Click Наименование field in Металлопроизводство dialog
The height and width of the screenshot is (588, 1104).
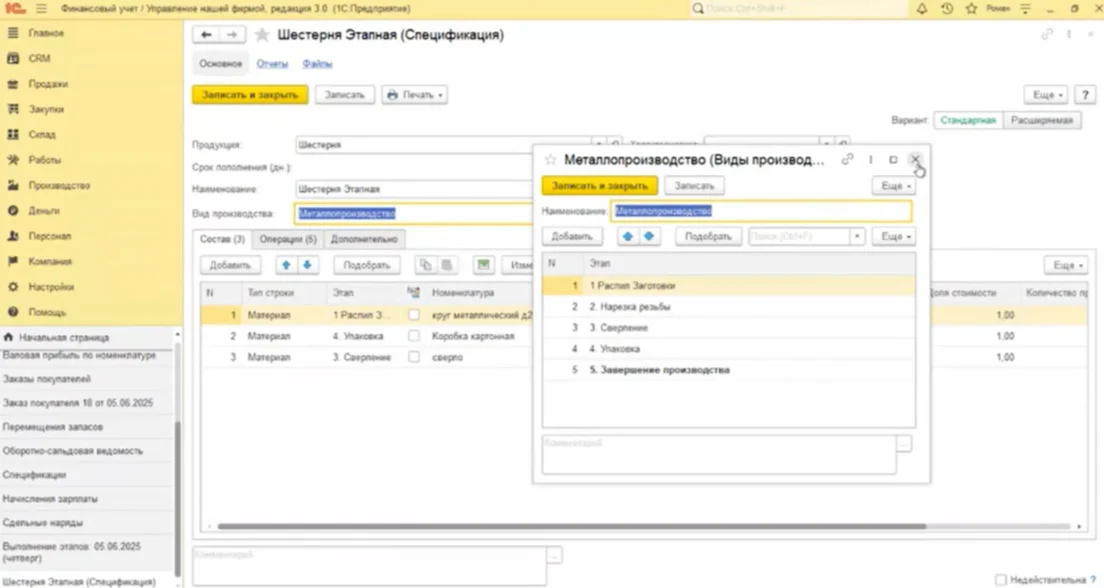point(760,211)
